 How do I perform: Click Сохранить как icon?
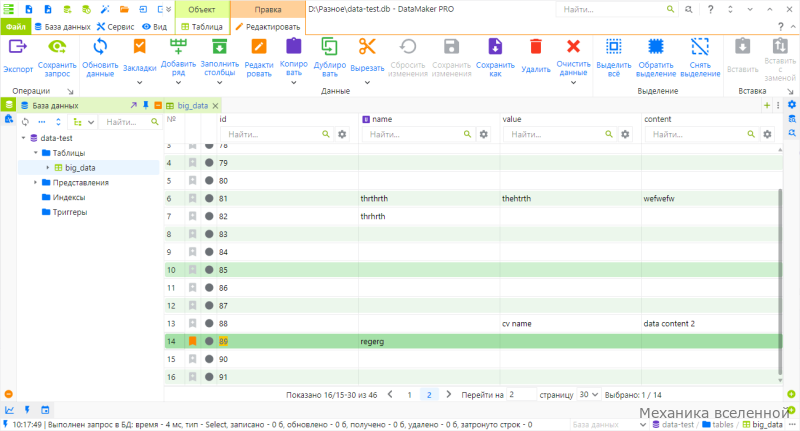pyautogui.click(x=495, y=46)
